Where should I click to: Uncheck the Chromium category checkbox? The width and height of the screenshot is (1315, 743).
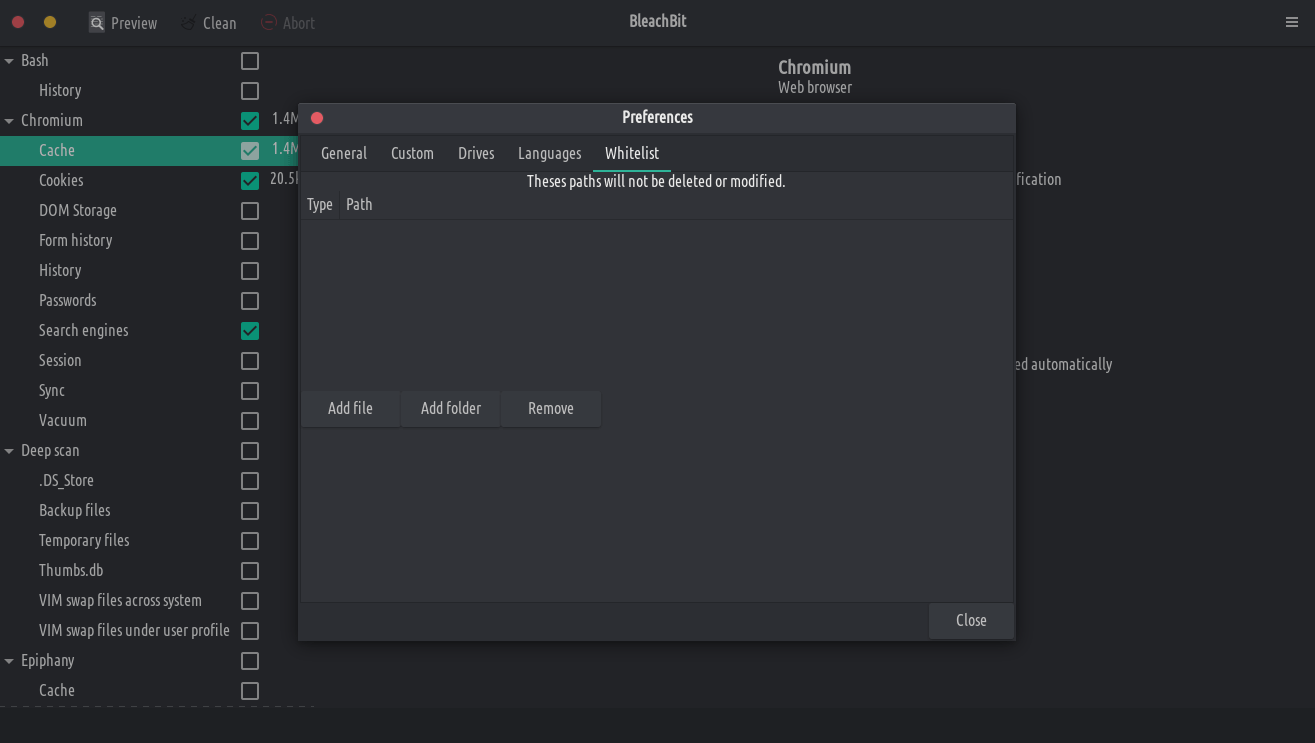coord(250,121)
